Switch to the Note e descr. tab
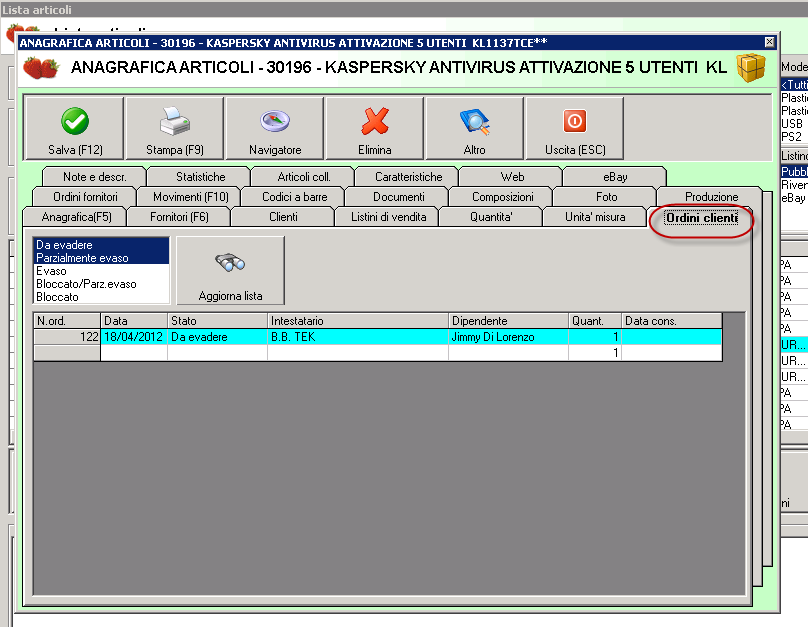This screenshot has width=808, height=627. click(x=94, y=177)
